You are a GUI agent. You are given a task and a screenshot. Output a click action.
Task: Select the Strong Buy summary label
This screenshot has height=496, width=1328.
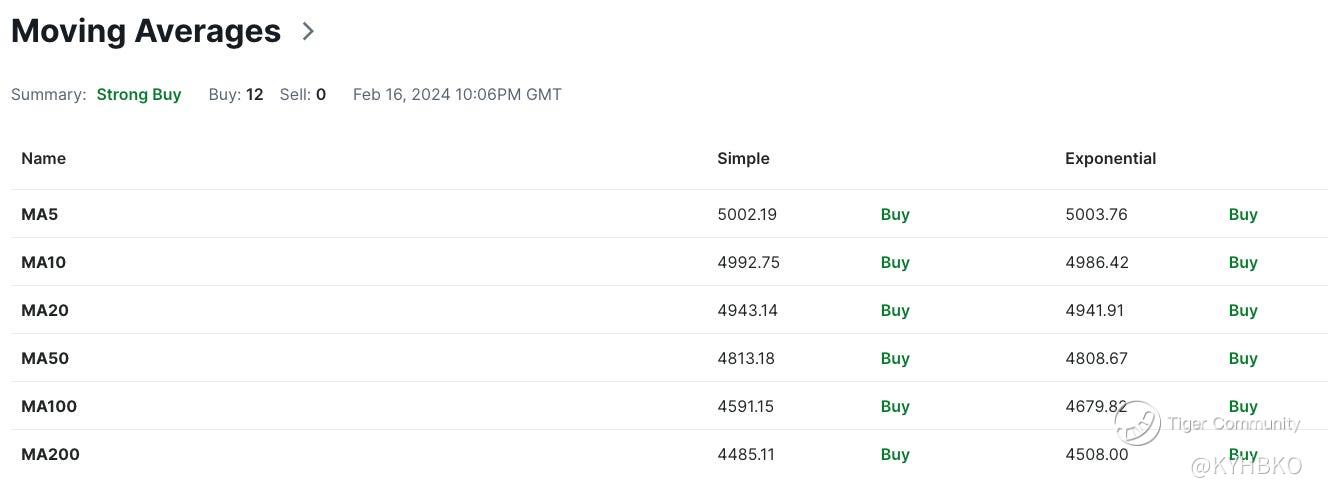point(139,95)
